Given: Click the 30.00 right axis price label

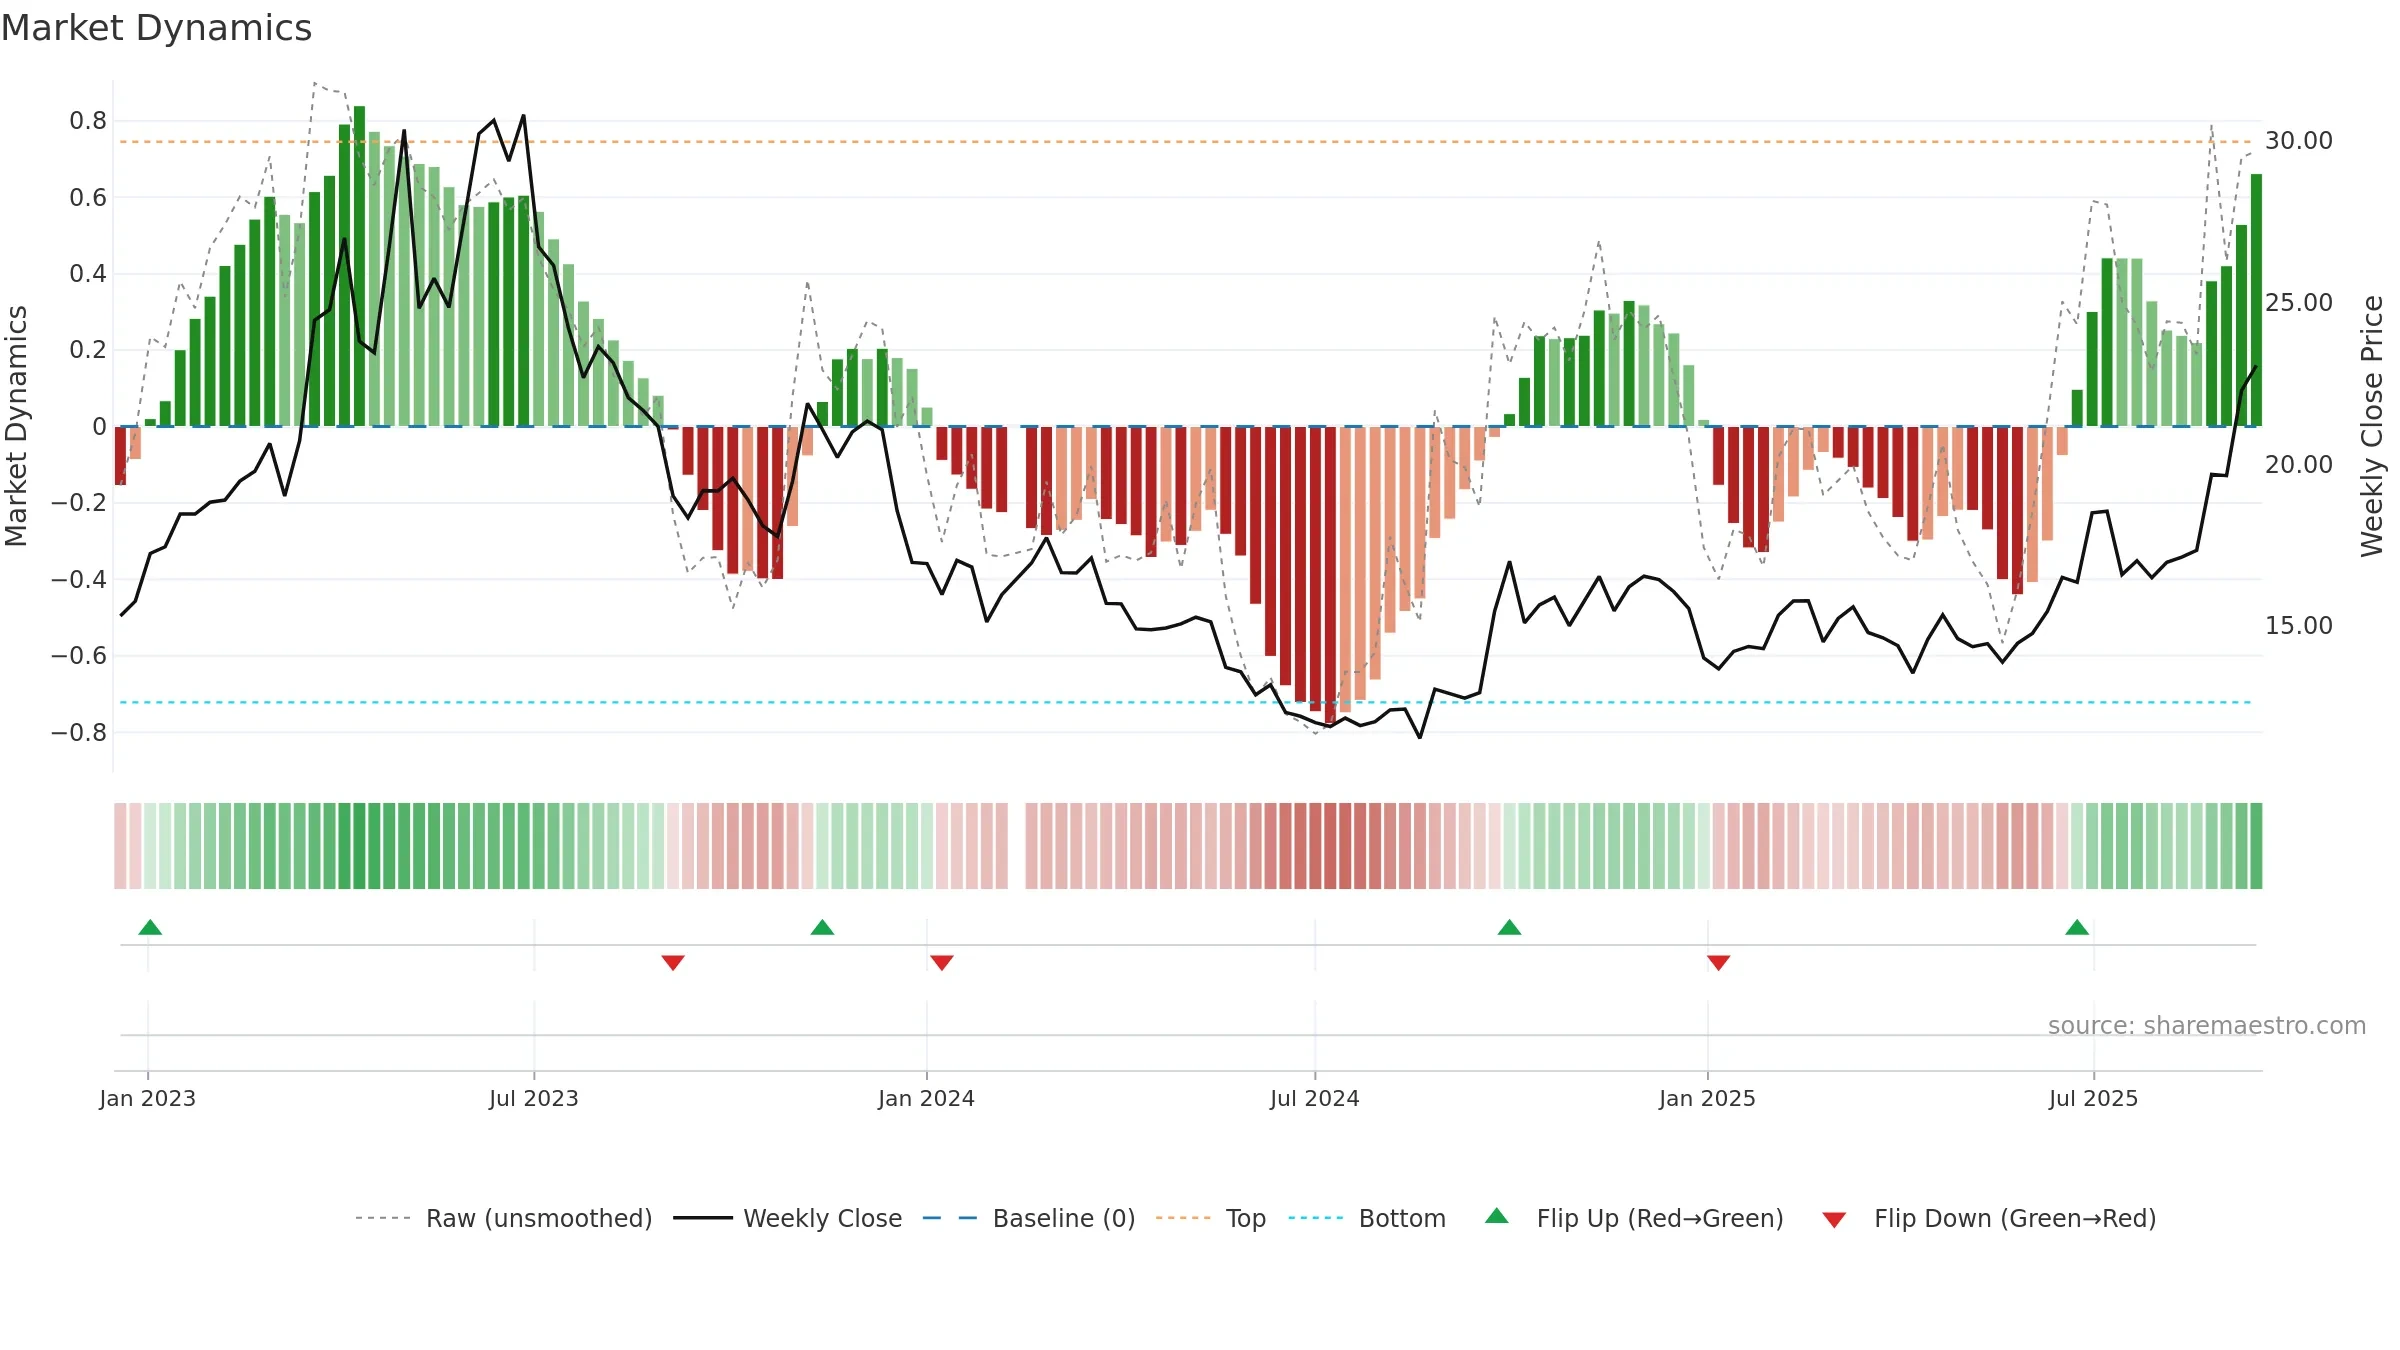Looking at the screenshot, I should click(x=2299, y=141).
